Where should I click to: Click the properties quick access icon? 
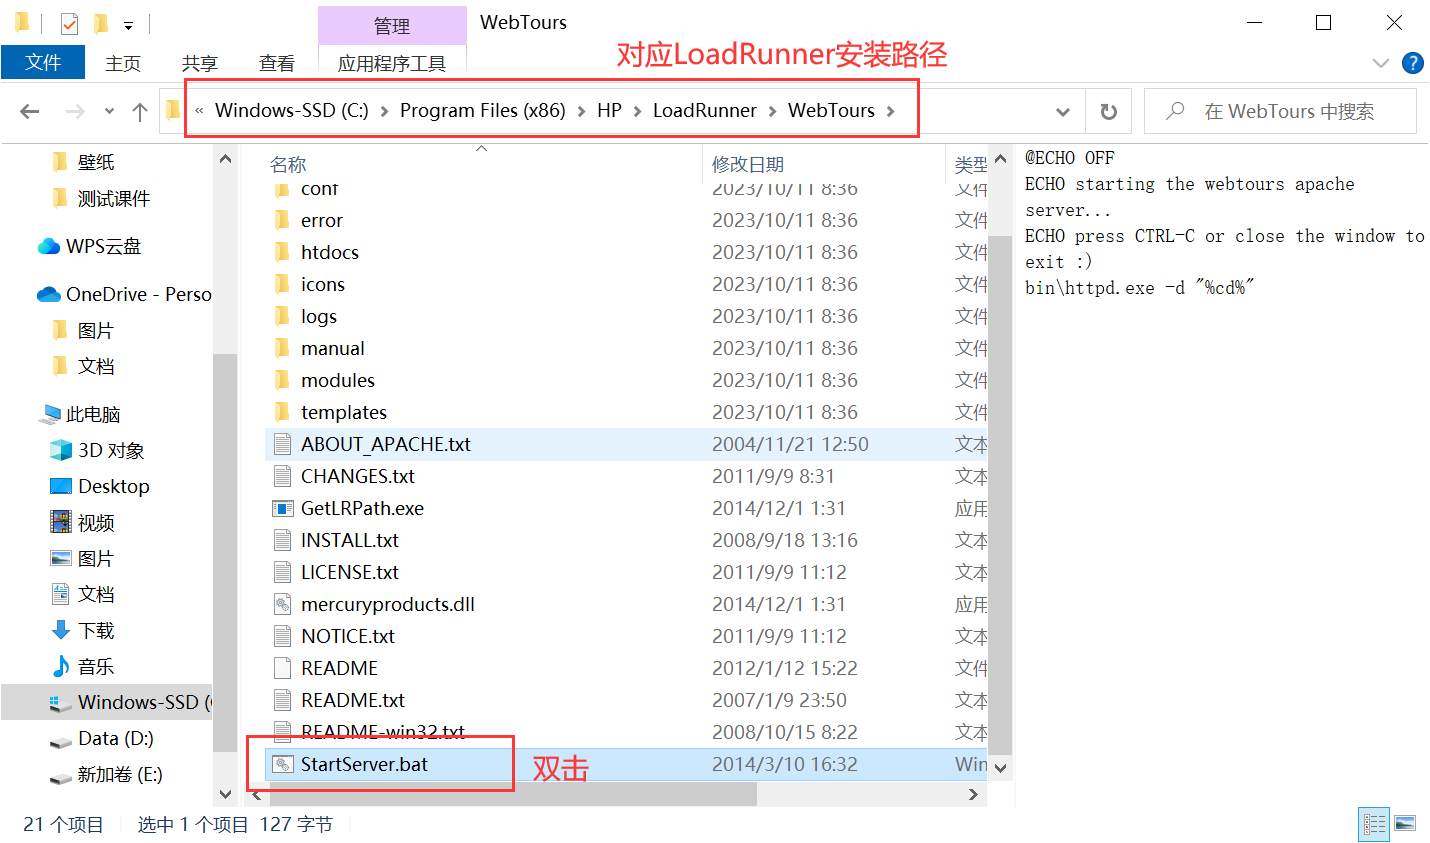click(69, 23)
